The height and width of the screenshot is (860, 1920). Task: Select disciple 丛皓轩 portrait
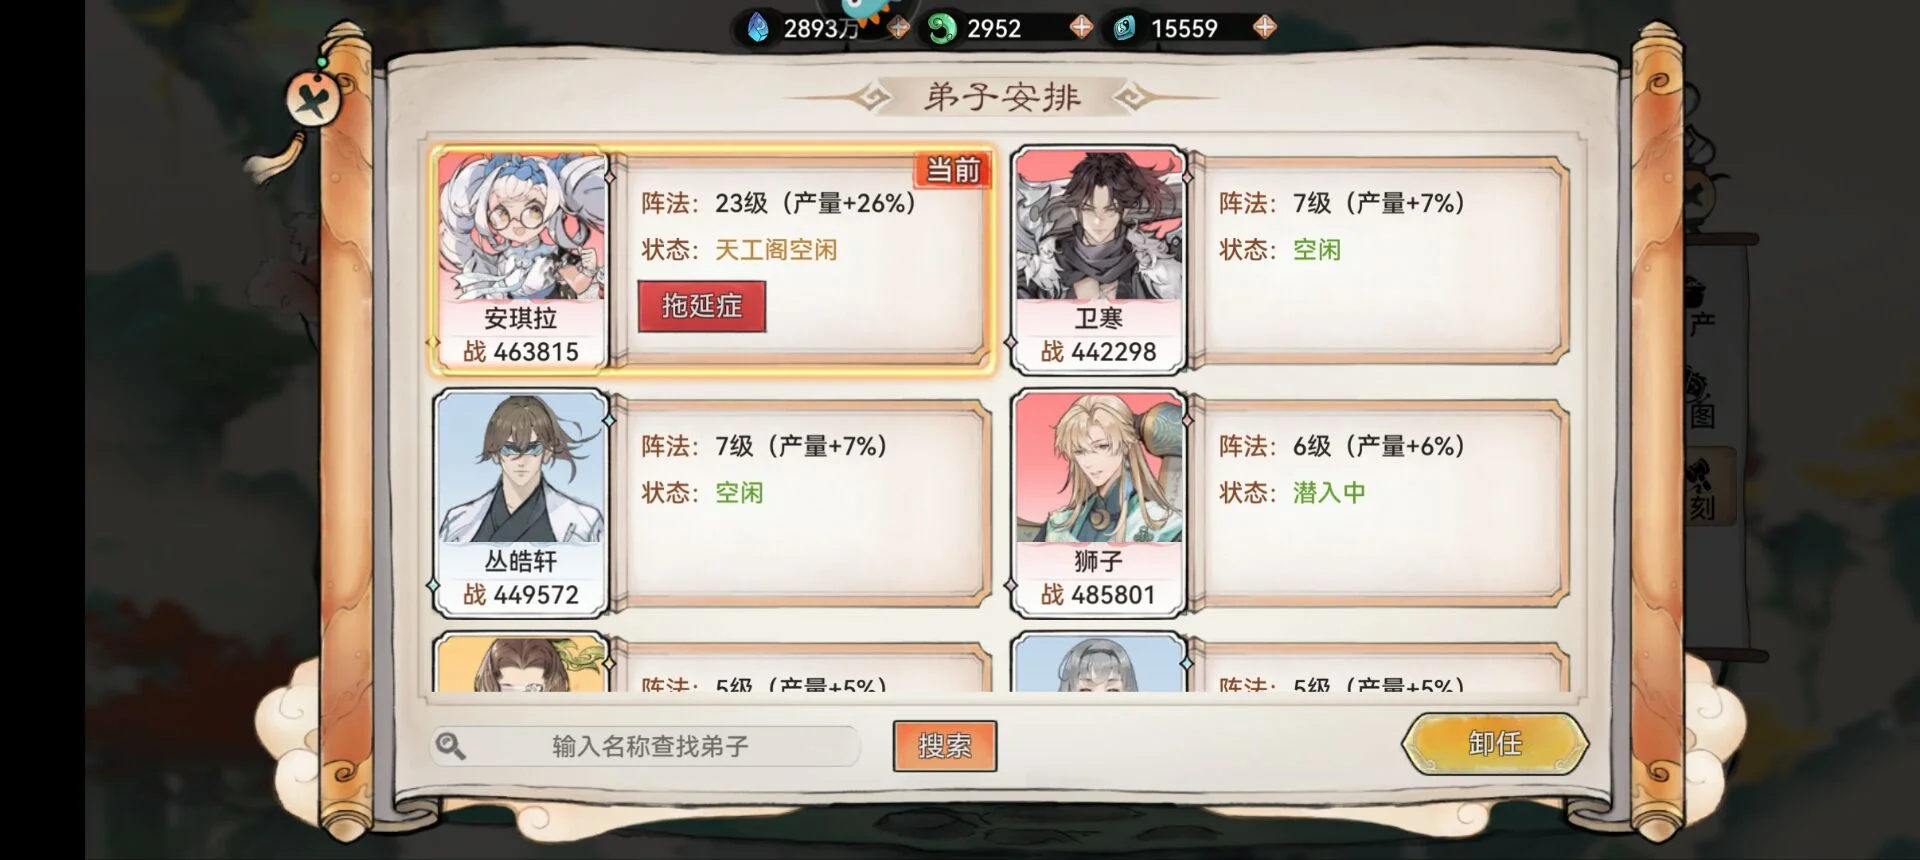pos(521,502)
